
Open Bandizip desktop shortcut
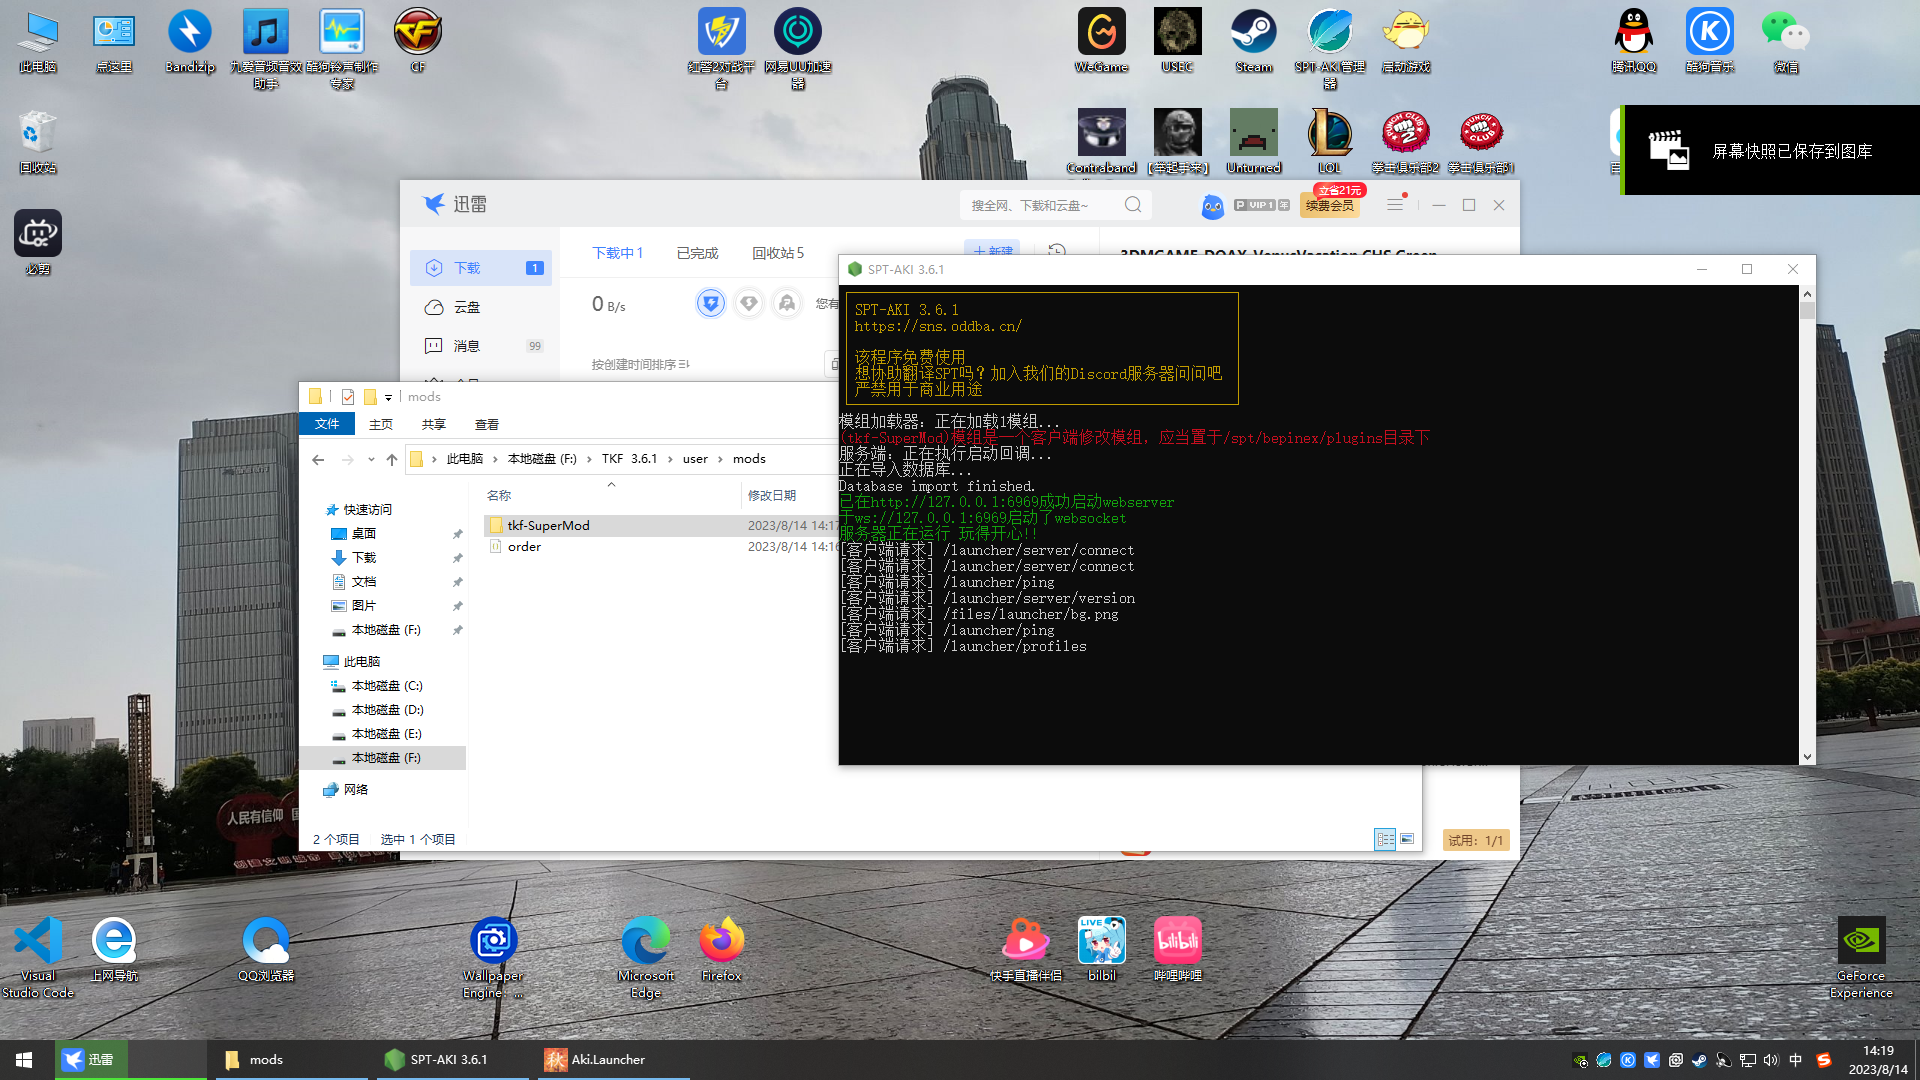pos(190,42)
